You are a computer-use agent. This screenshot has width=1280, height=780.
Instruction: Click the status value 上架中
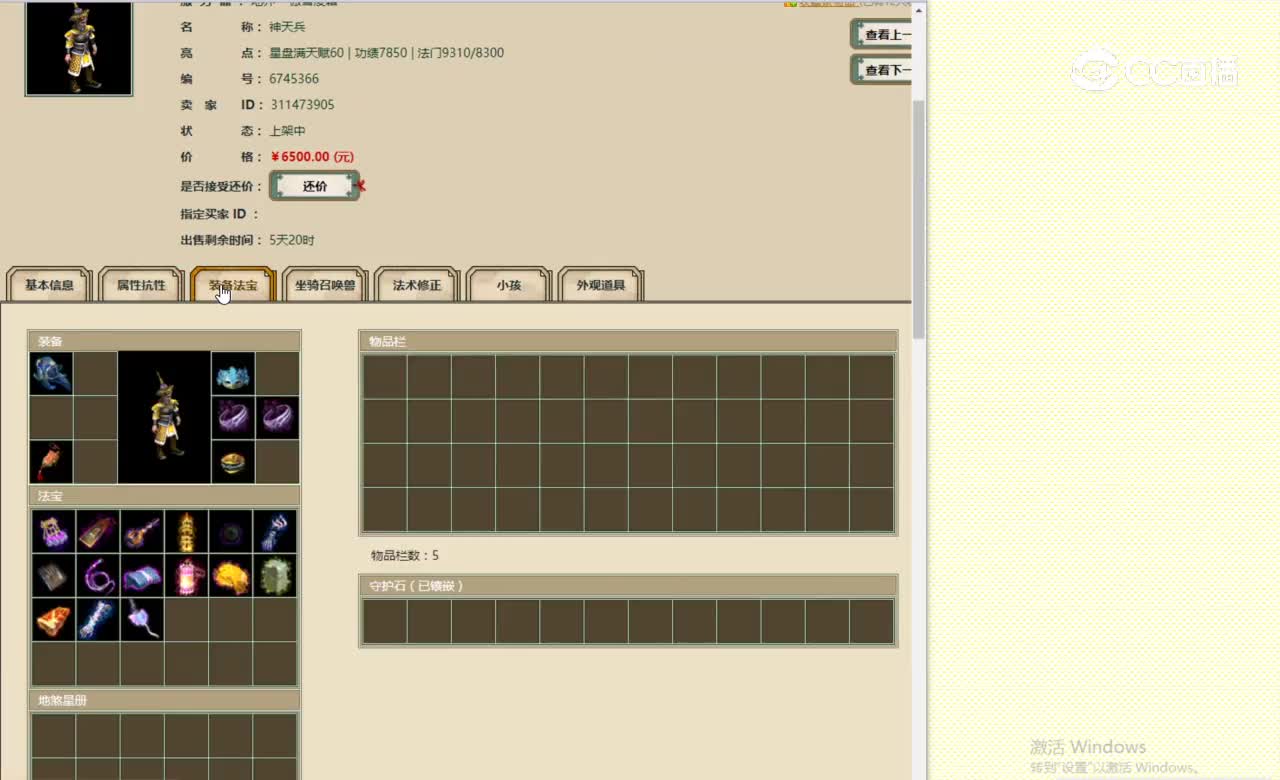[287, 131]
